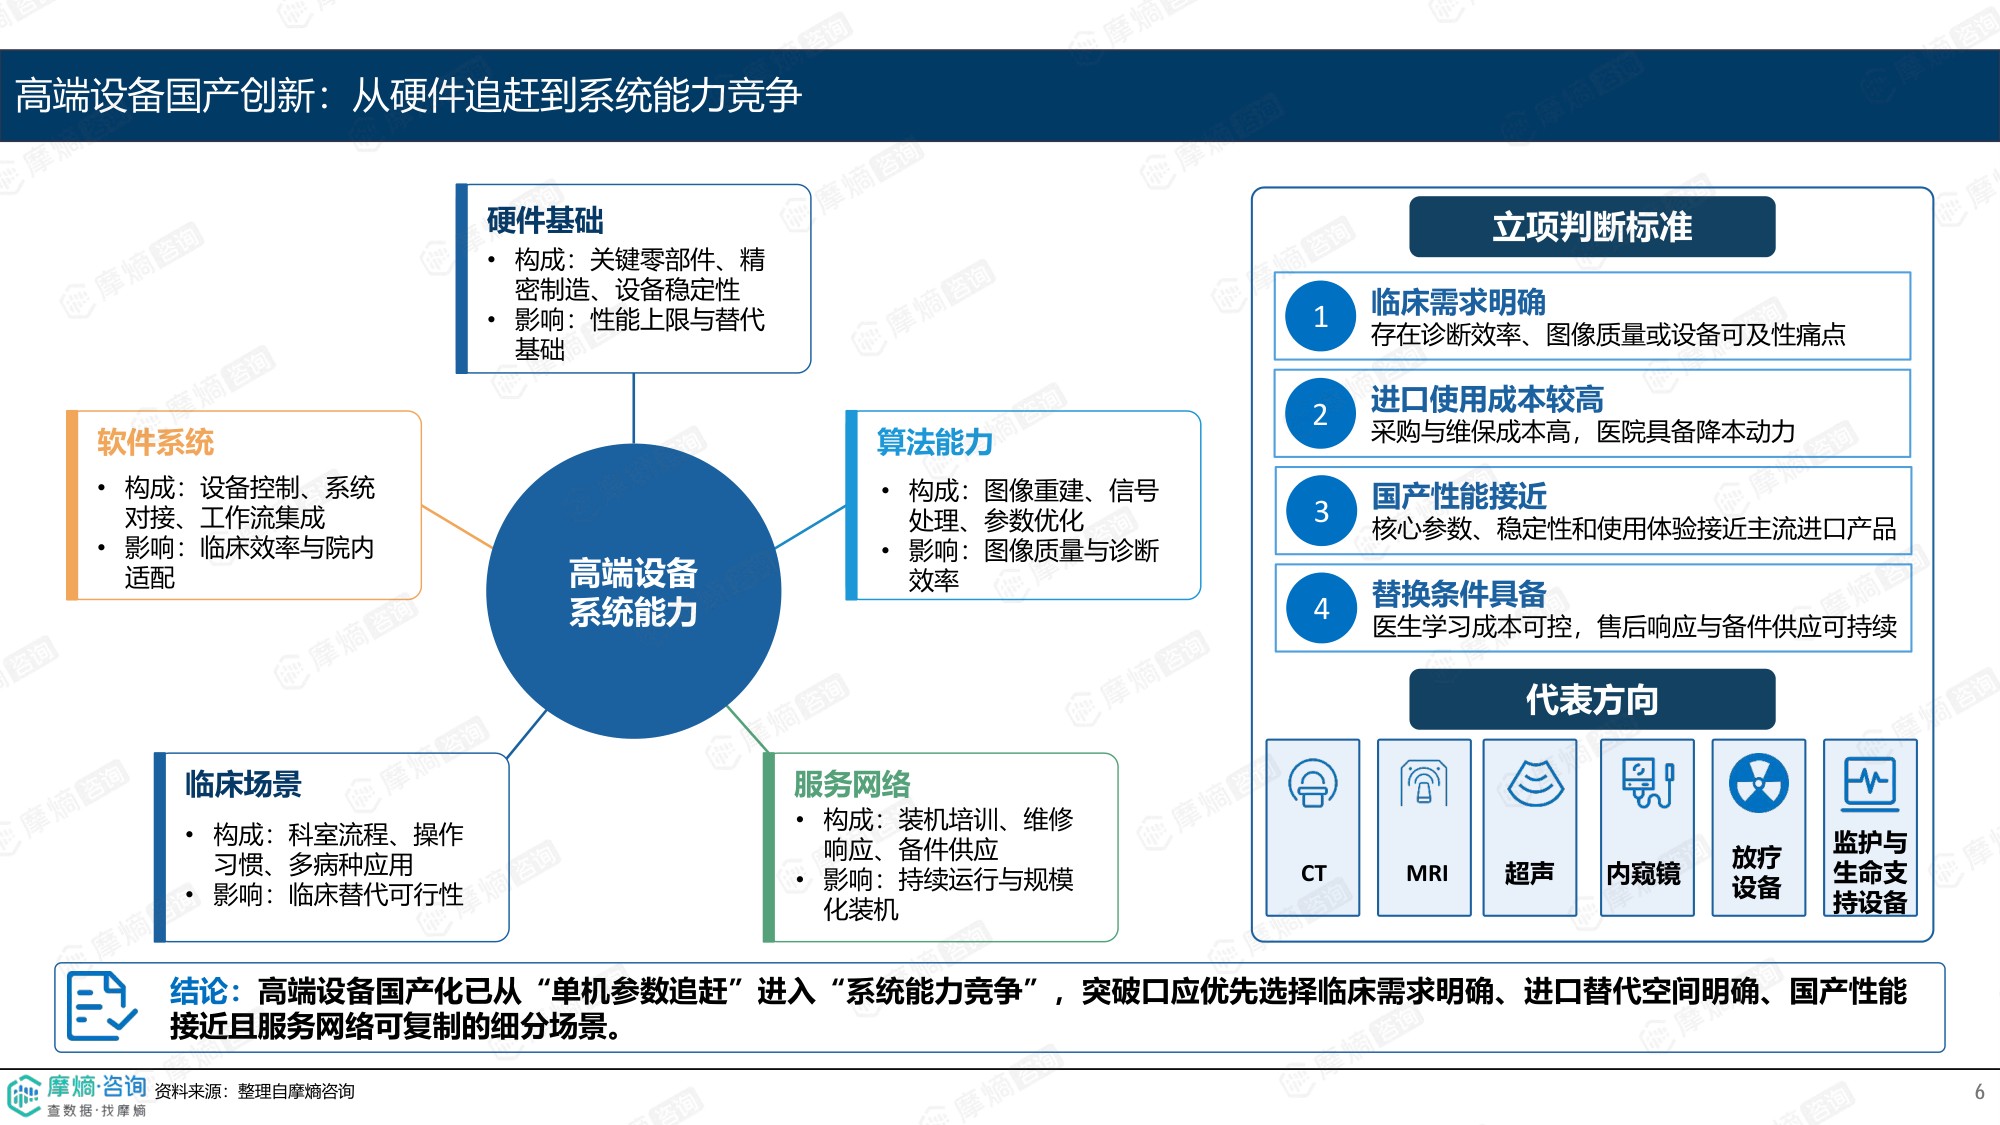Select the 立项判断标准 header
The width and height of the screenshot is (2000, 1125).
tap(1592, 227)
